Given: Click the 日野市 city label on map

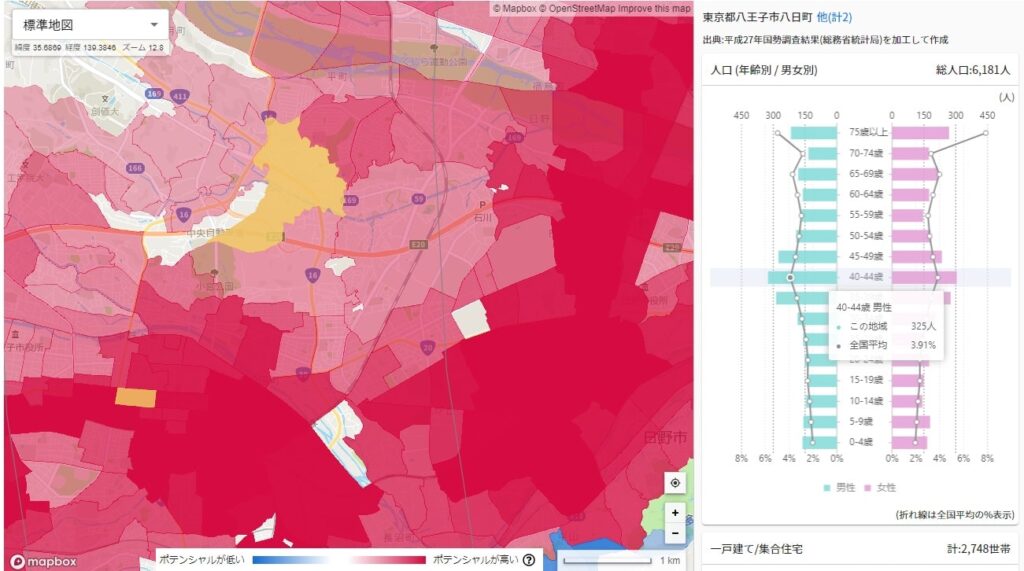Looking at the screenshot, I should point(665,438).
